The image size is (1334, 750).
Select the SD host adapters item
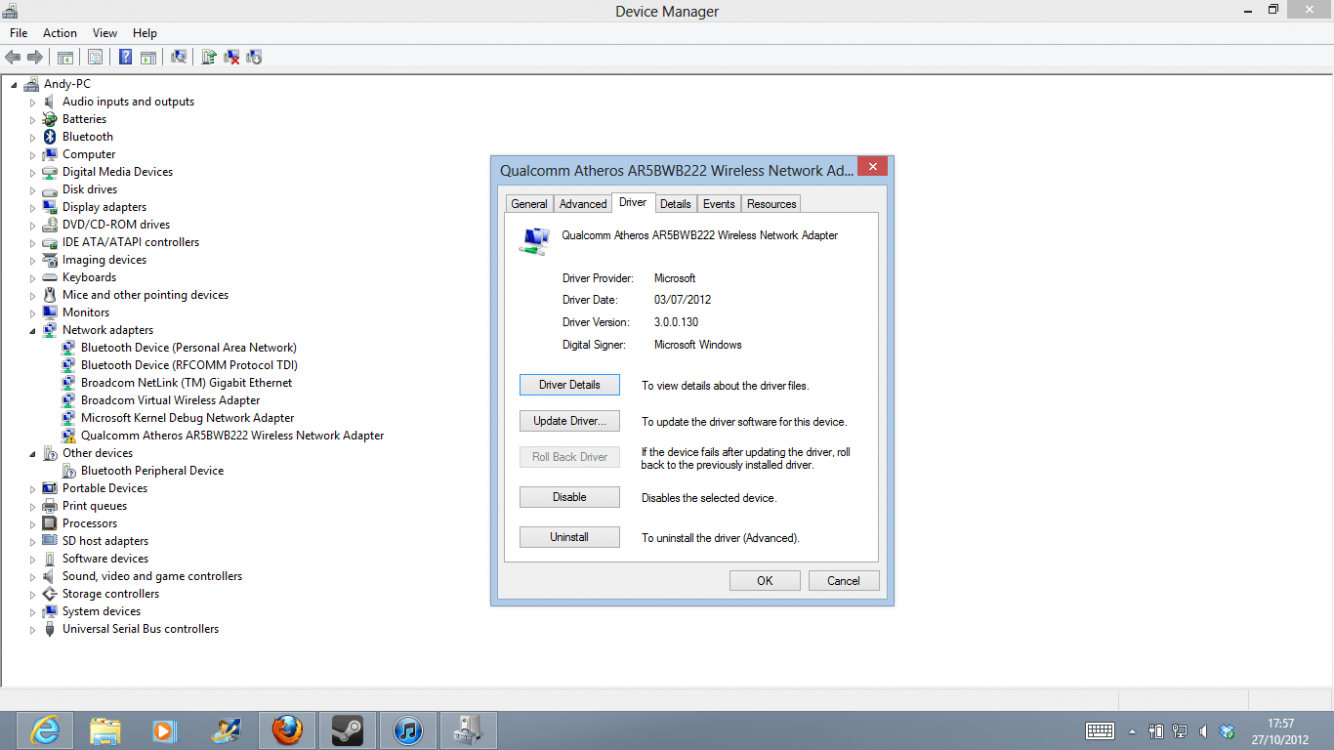[x=106, y=541]
